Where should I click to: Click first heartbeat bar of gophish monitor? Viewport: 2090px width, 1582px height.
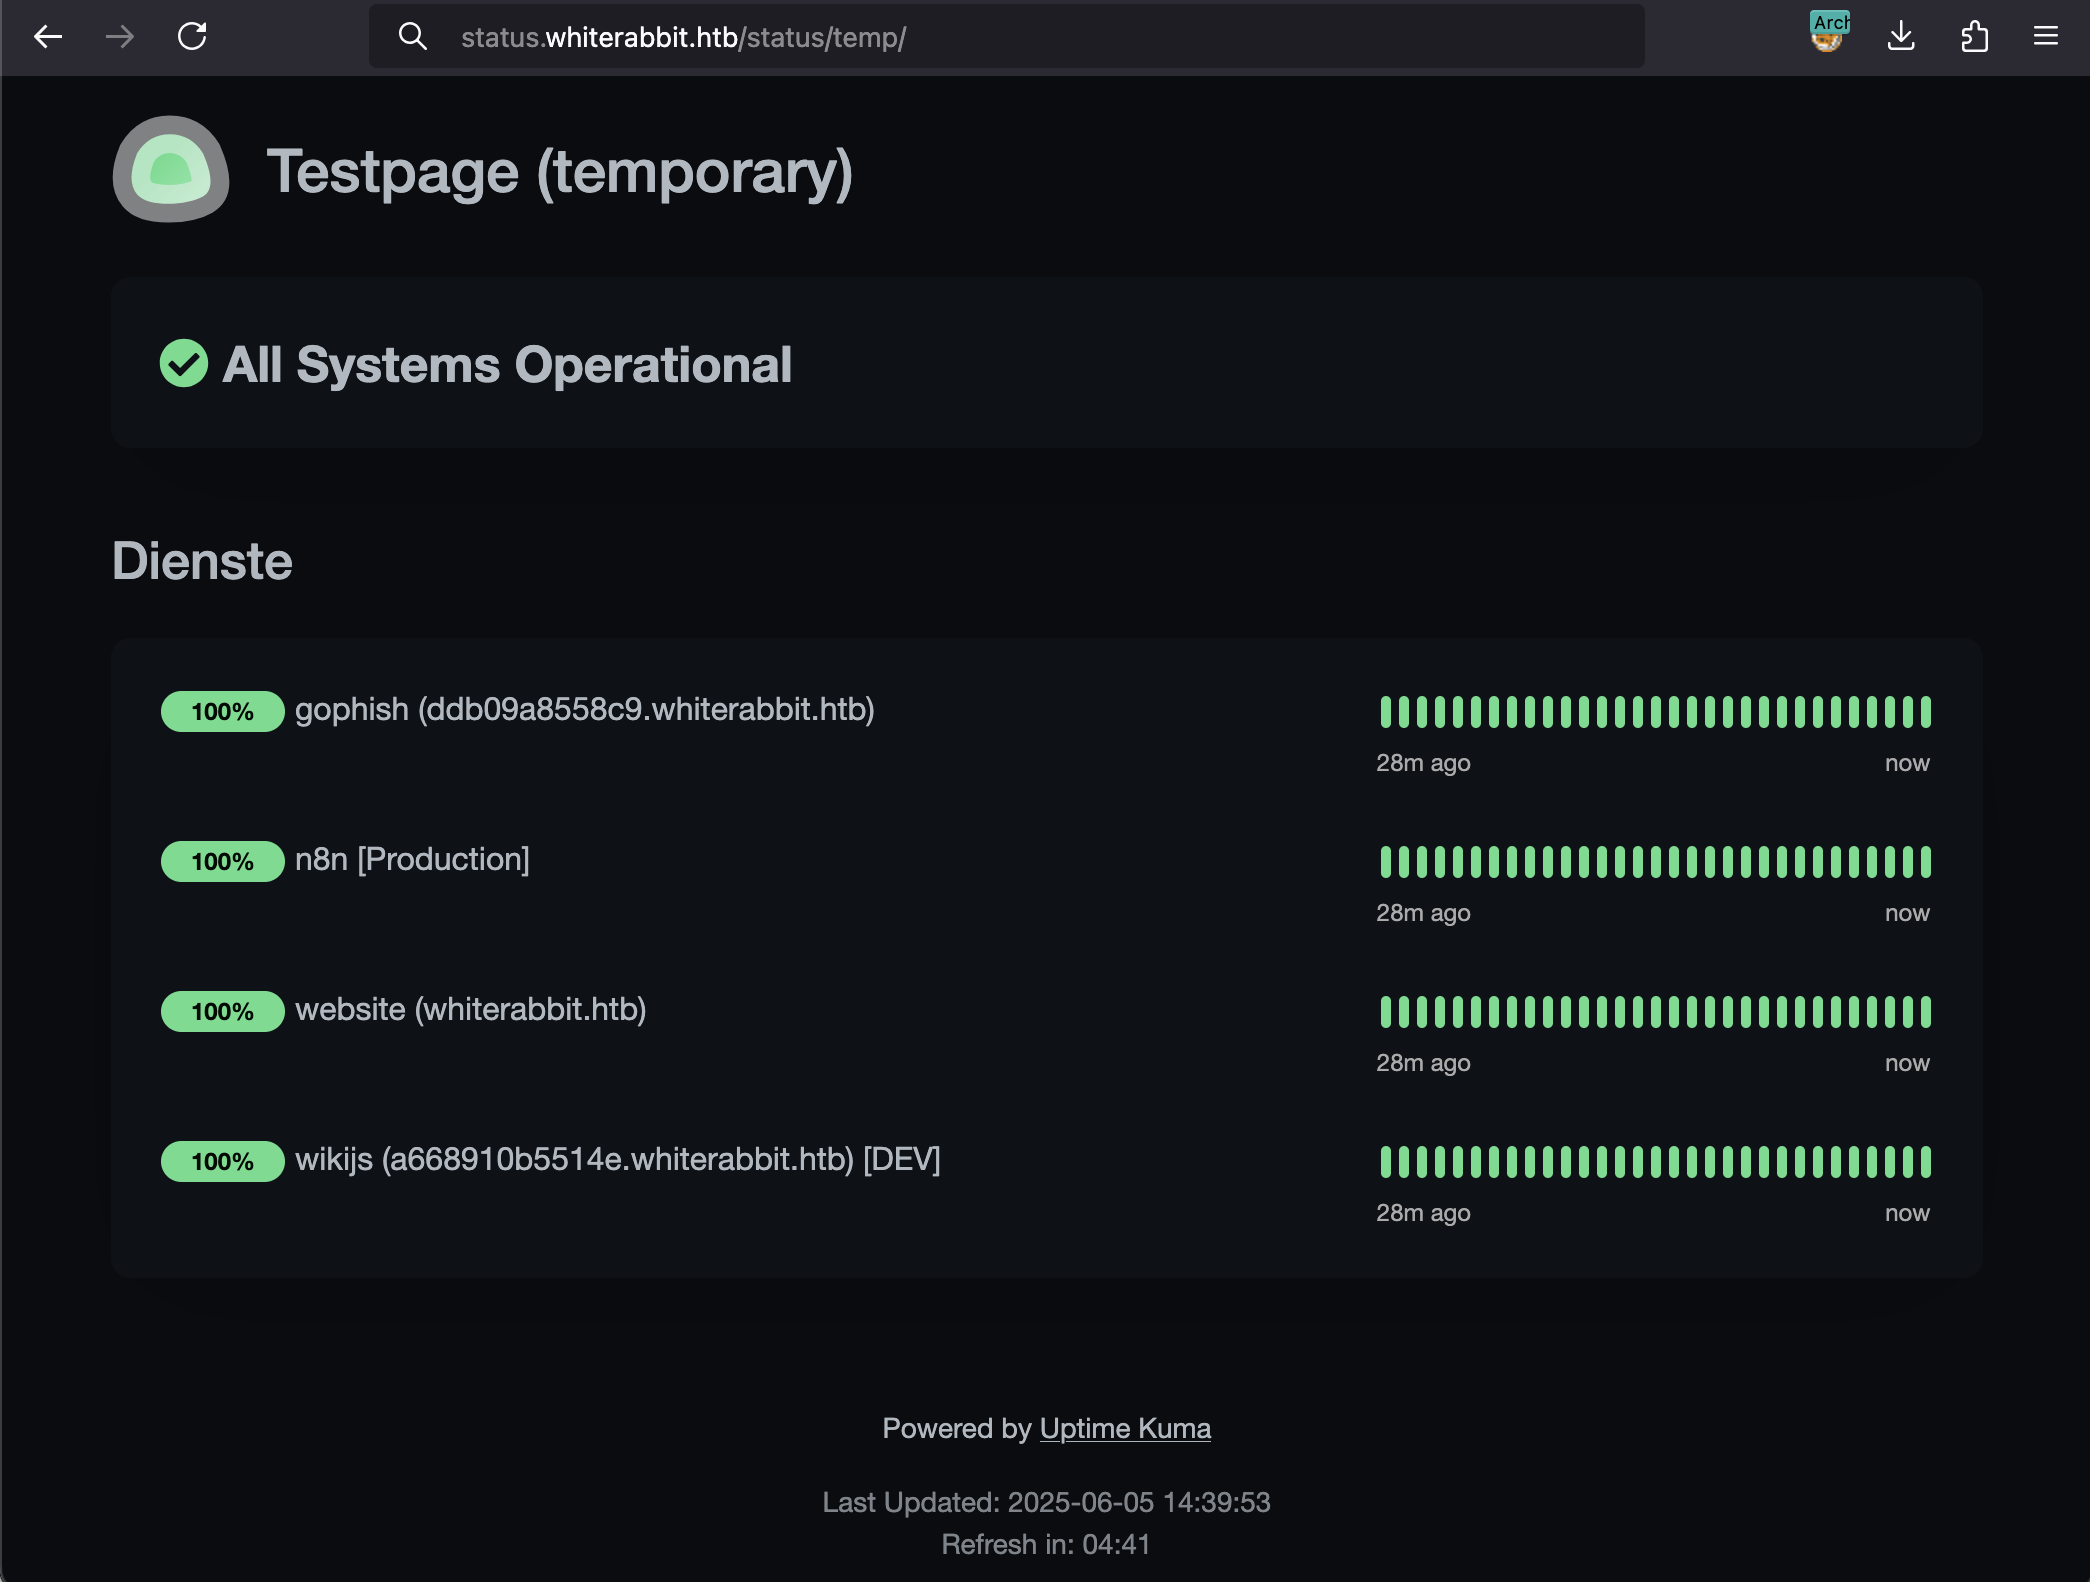[1386, 712]
